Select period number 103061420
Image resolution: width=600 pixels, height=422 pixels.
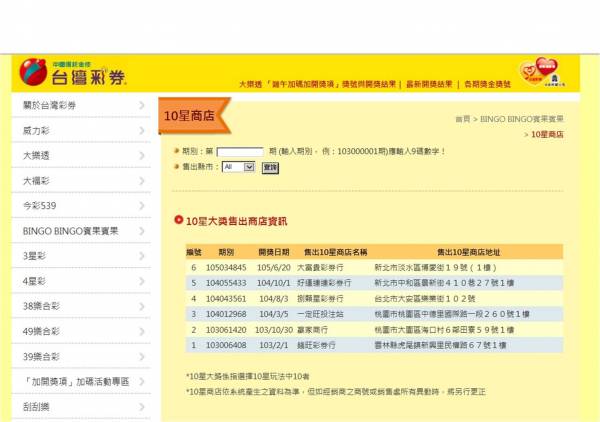[226, 330]
